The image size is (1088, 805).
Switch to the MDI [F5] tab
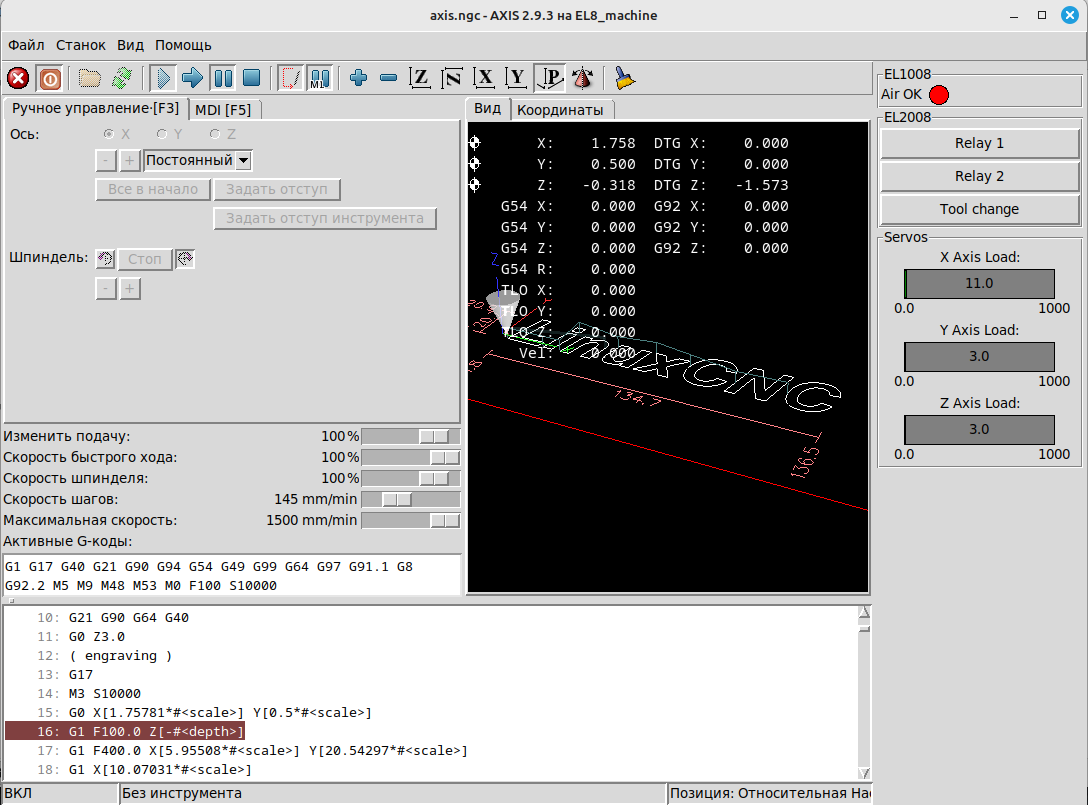coord(223,109)
